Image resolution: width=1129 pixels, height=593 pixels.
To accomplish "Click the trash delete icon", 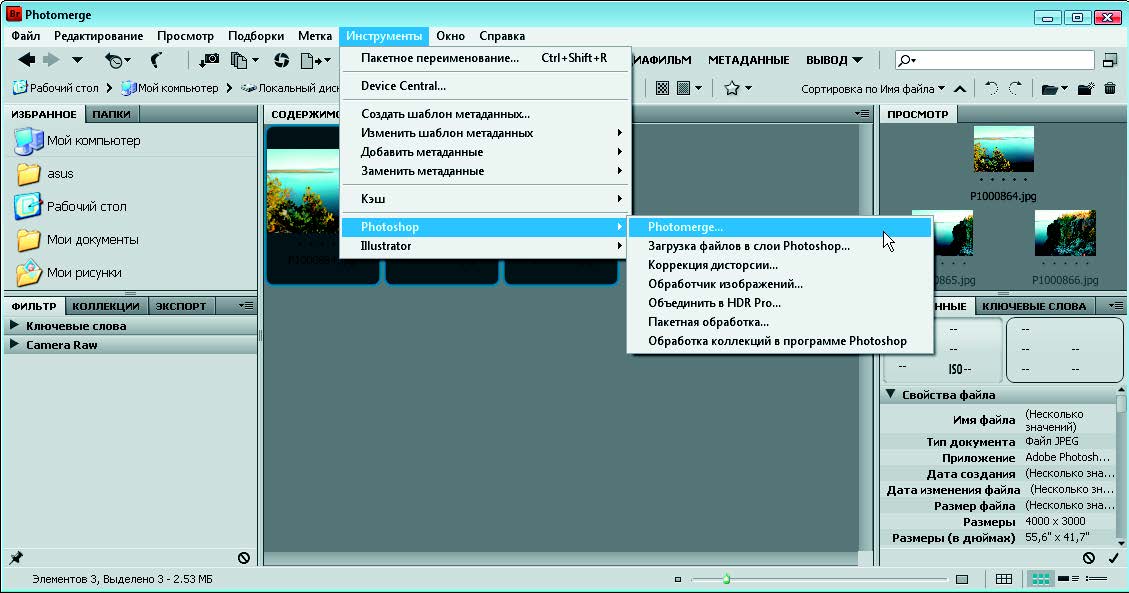I will tap(1110, 89).
